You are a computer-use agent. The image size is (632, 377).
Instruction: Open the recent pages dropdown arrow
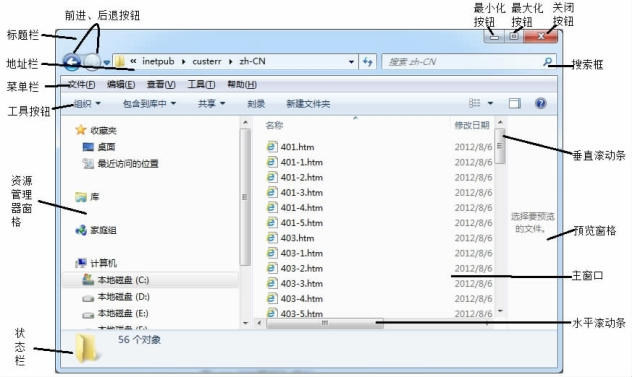(x=106, y=62)
